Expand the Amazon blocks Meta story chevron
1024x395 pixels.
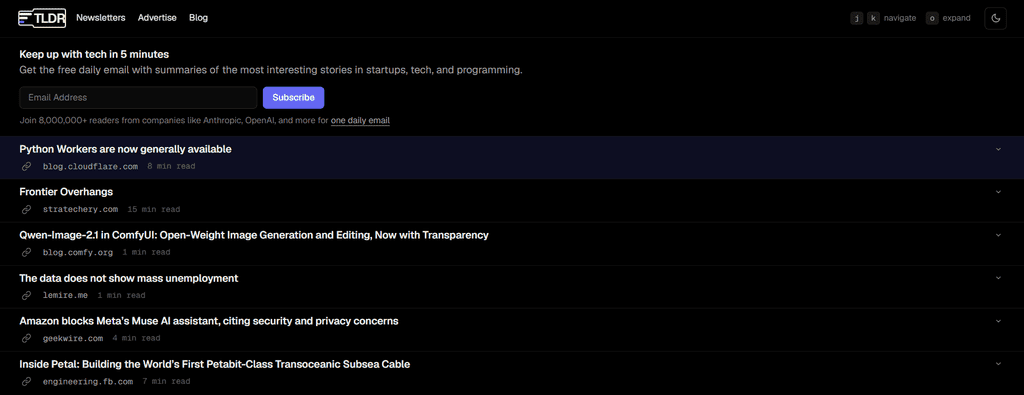(998, 321)
